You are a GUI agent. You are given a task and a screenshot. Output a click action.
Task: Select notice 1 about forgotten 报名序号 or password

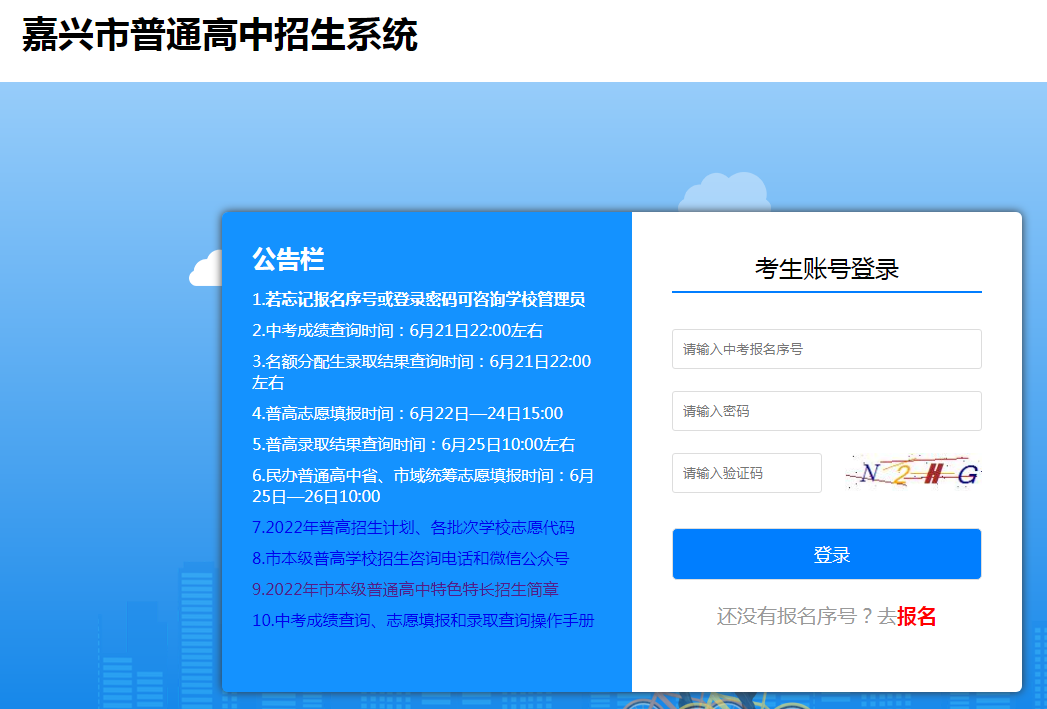(418, 299)
